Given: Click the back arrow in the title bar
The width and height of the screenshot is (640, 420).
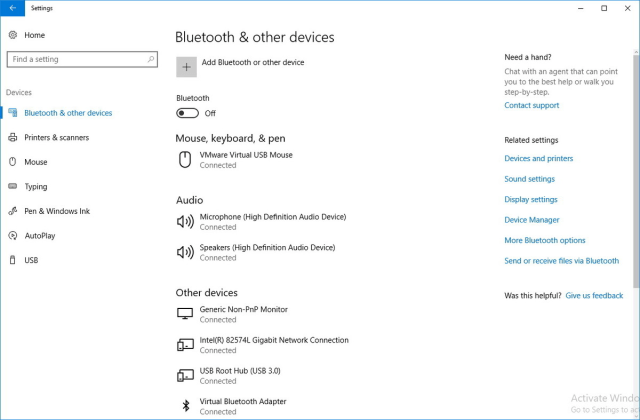Looking at the screenshot, I should pyautogui.click(x=12, y=8).
